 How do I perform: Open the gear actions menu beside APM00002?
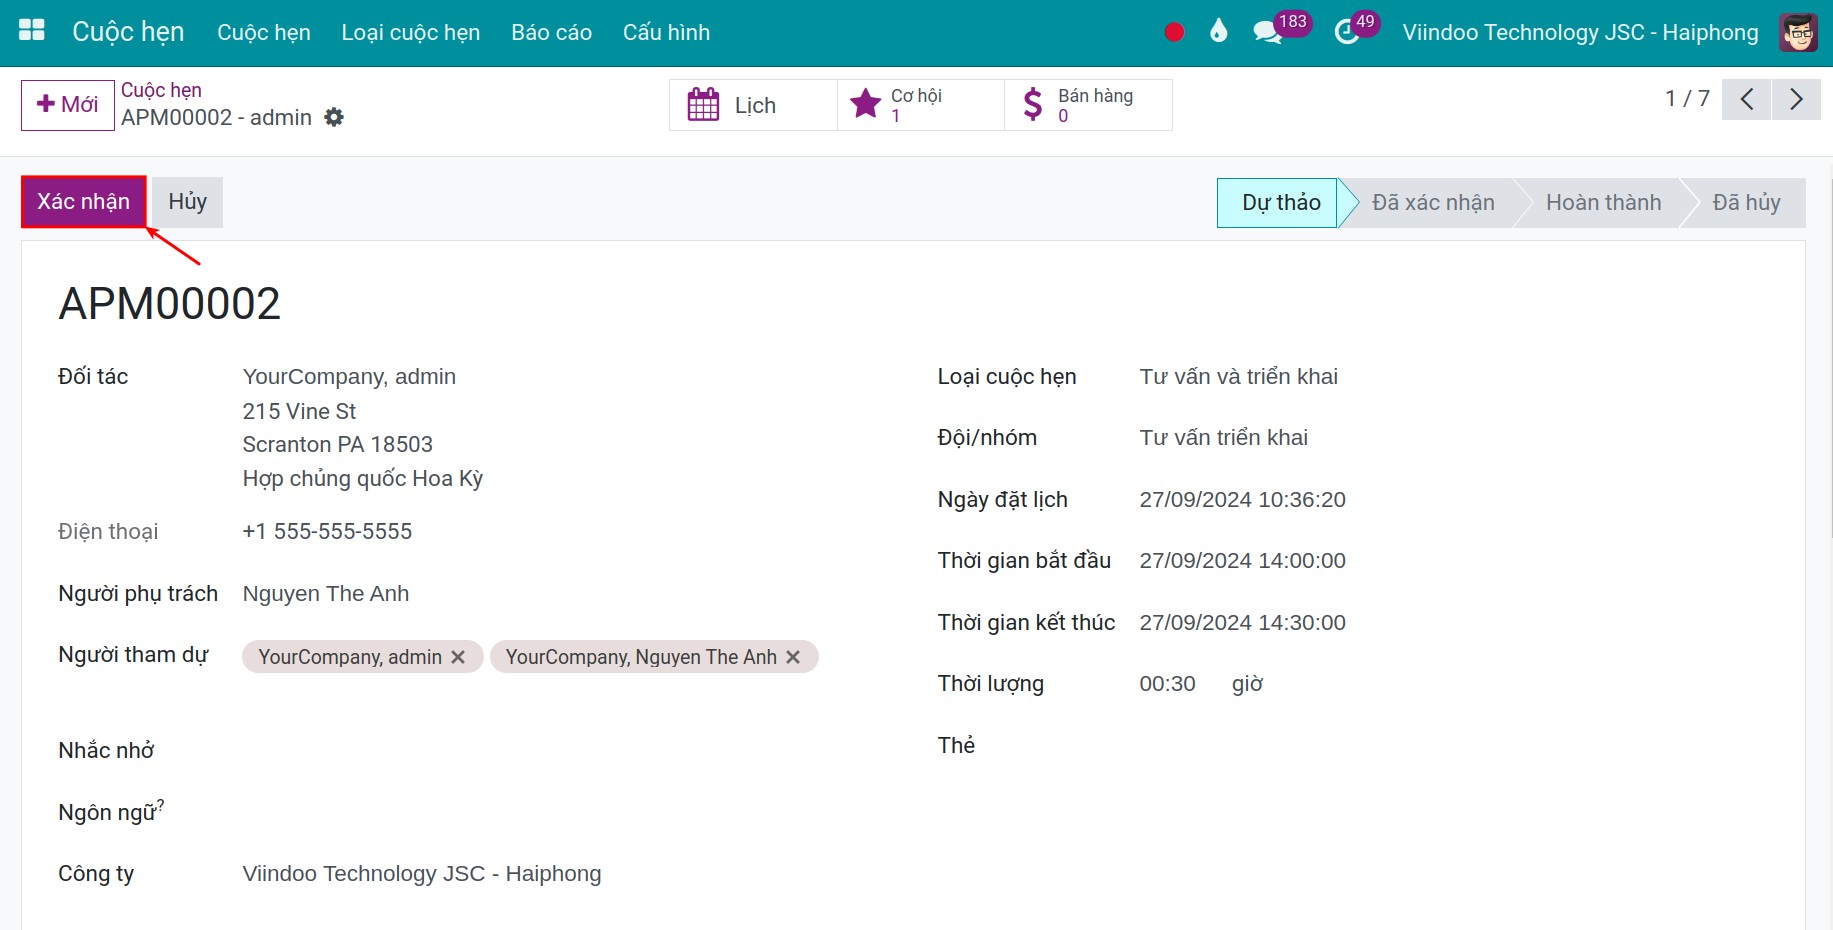[x=334, y=117]
